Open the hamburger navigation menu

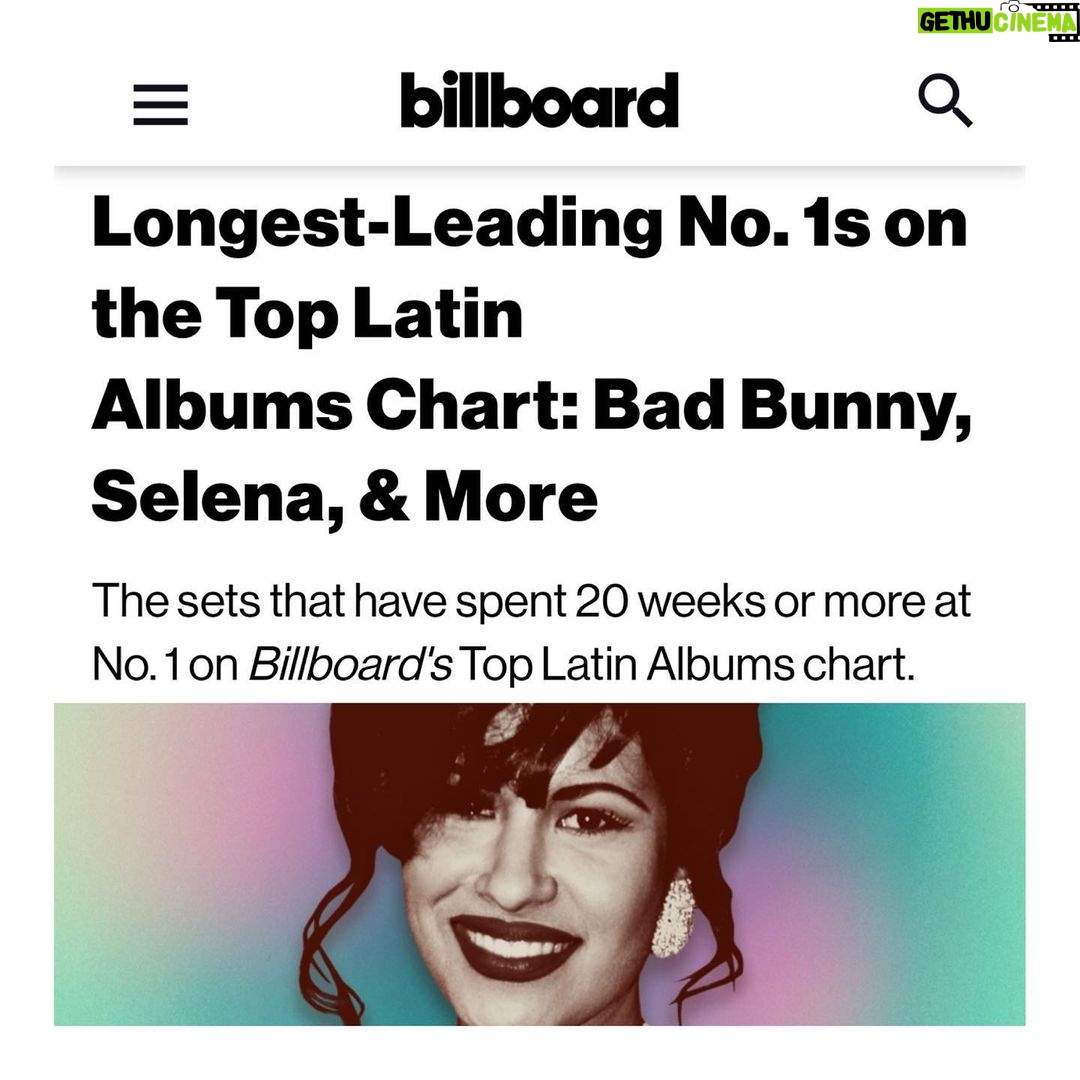point(160,104)
